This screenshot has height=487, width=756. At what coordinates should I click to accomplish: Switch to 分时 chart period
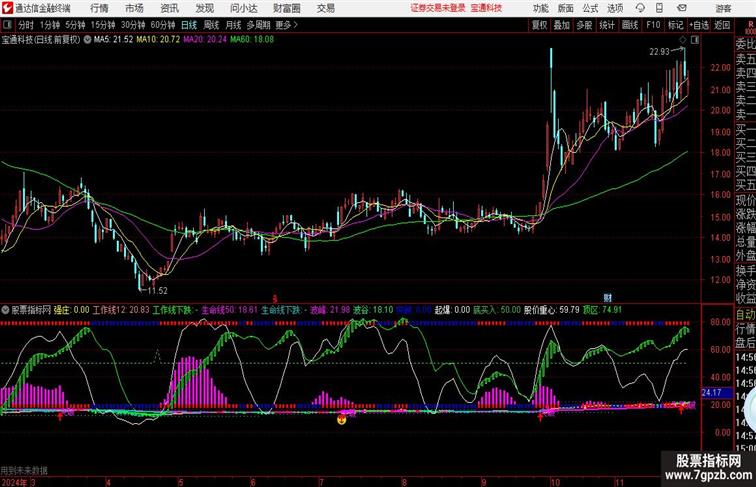coord(26,25)
